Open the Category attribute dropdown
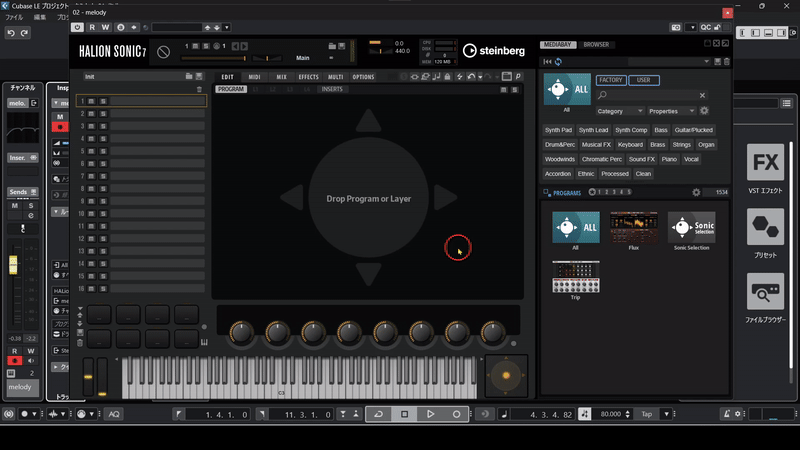The height and width of the screenshot is (450, 800). click(620, 111)
